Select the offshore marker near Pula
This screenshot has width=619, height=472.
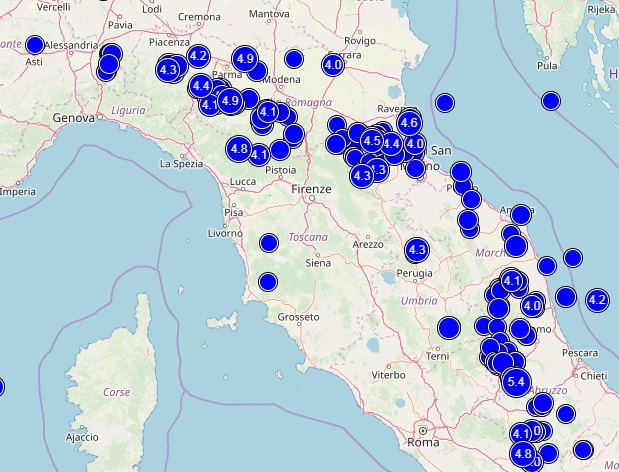pyautogui.click(x=551, y=101)
